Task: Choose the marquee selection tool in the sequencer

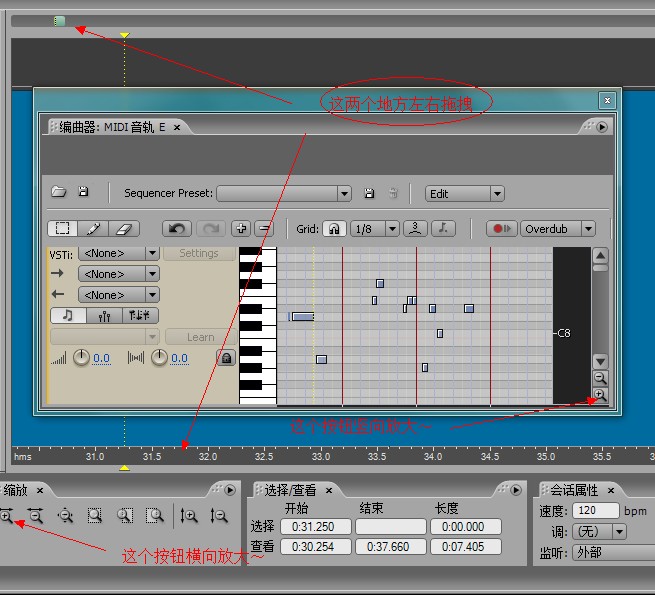Action: pyautogui.click(x=63, y=229)
